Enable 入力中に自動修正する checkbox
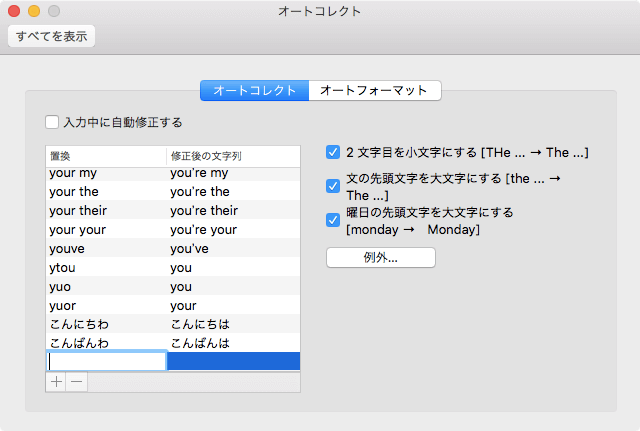The height and width of the screenshot is (431, 640). point(52,123)
